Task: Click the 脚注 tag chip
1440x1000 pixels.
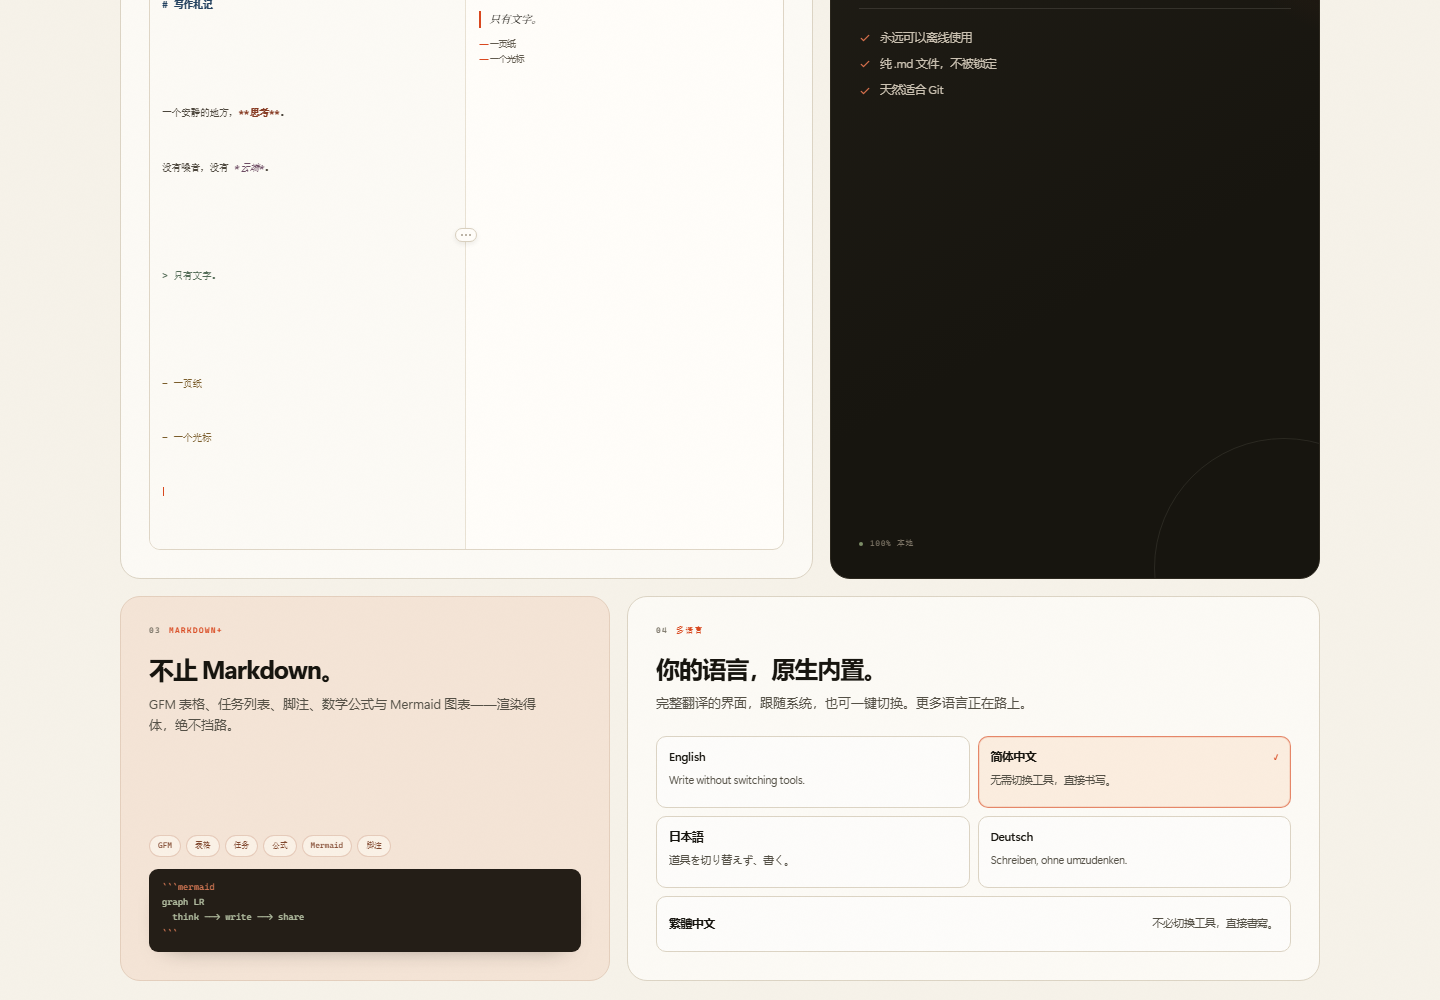Action: tap(374, 846)
